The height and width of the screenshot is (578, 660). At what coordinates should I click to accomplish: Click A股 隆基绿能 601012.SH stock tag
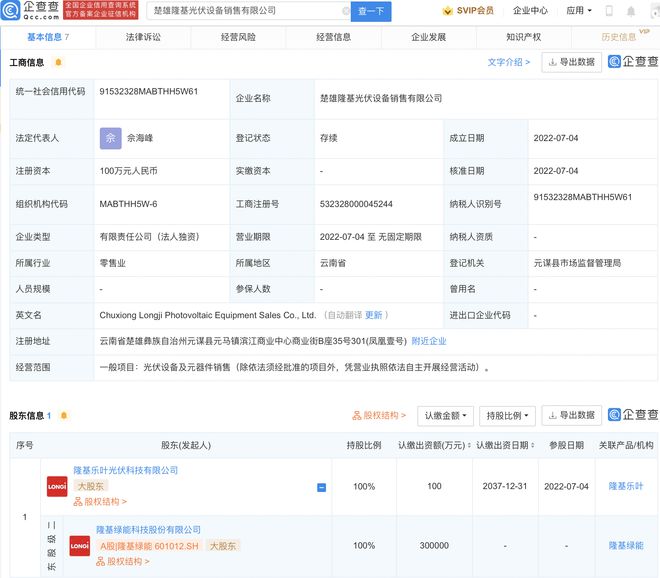click(149, 546)
